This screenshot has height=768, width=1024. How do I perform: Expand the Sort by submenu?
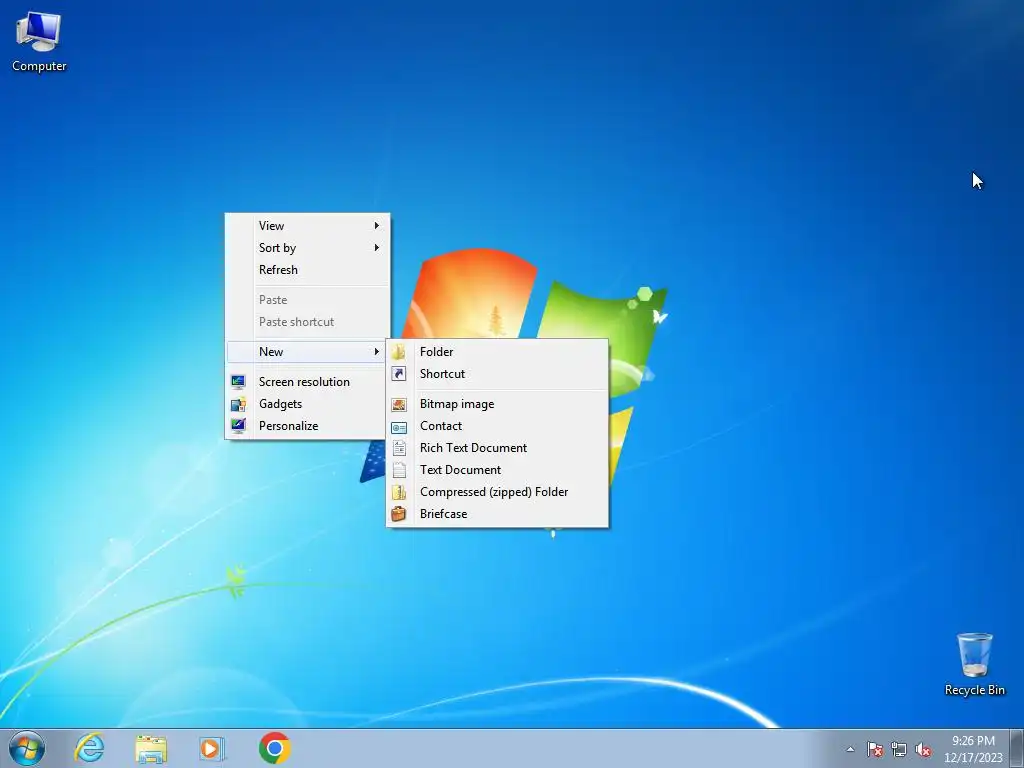[308, 248]
